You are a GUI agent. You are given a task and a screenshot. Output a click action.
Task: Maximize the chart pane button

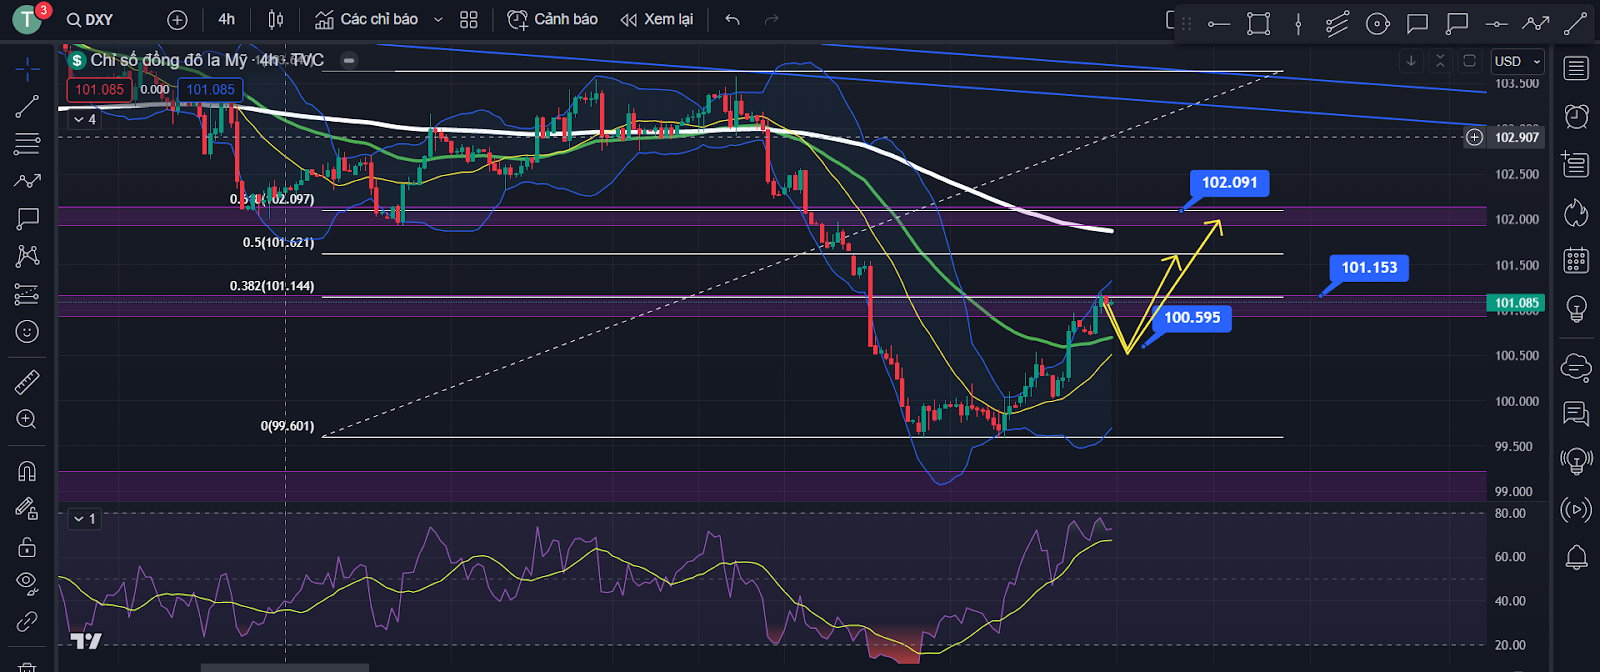(x=1469, y=61)
